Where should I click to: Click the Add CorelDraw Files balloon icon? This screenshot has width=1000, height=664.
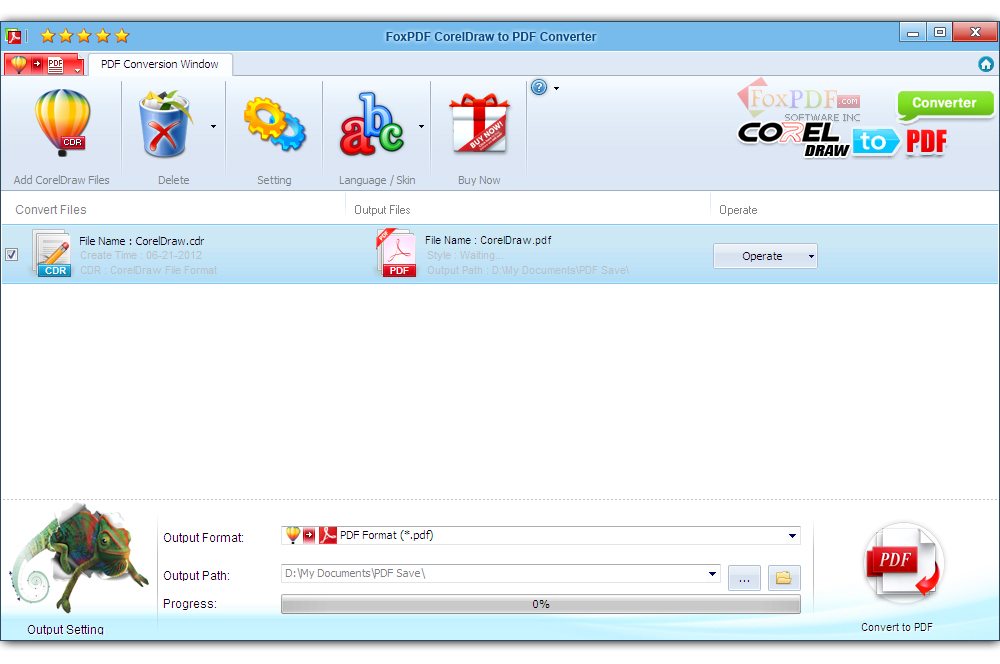coord(62,122)
